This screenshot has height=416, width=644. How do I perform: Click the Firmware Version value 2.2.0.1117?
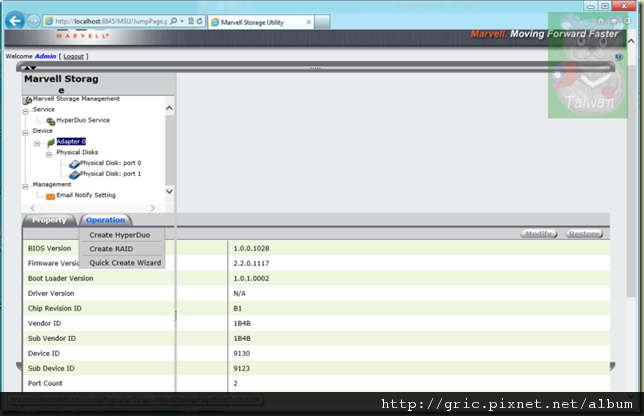pyautogui.click(x=251, y=263)
